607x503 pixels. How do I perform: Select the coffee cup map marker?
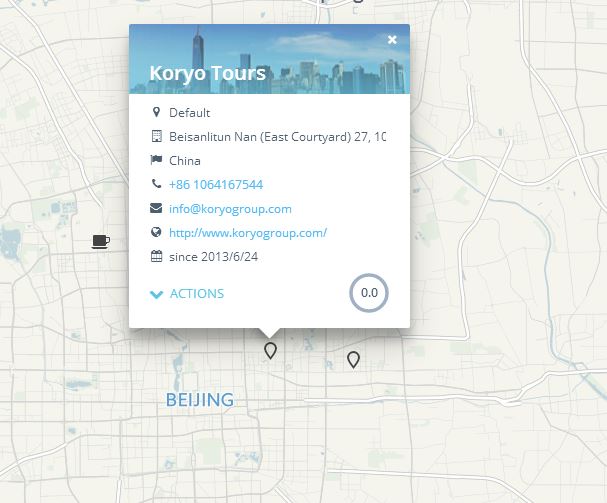tap(101, 242)
